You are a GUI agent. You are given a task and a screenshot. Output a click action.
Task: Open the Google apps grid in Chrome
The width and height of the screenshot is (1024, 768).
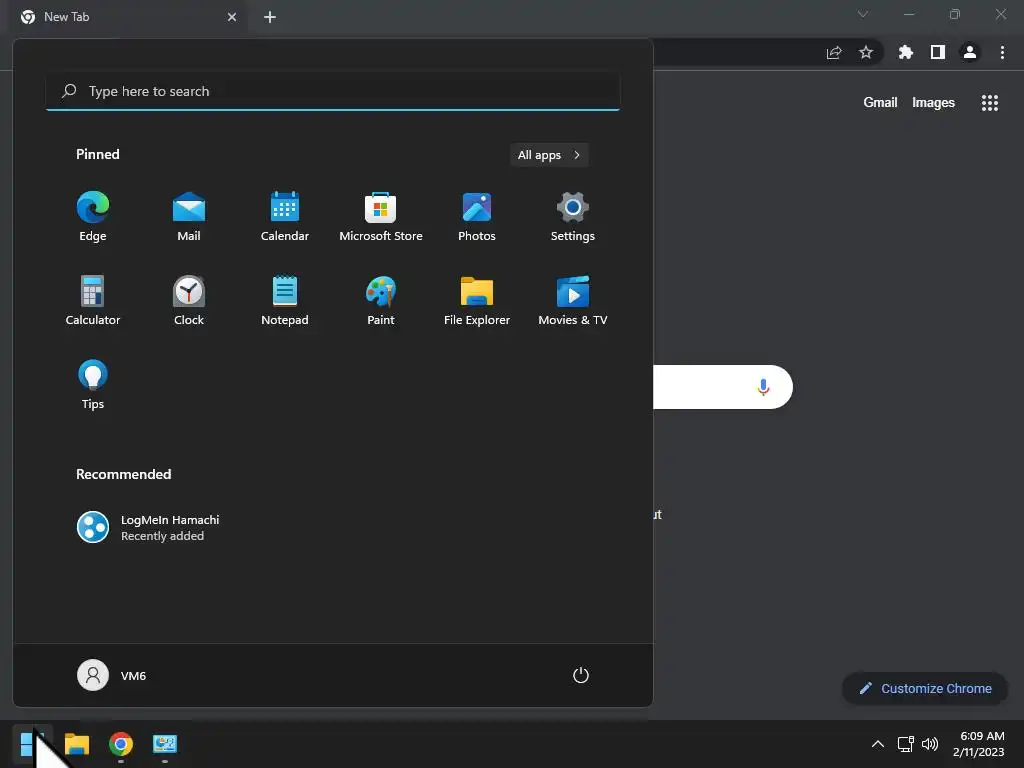click(x=989, y=103)
